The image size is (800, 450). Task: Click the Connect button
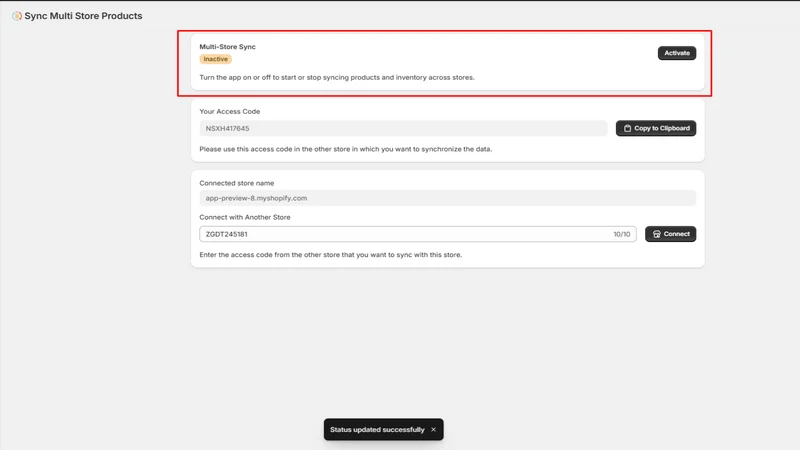[670, 234]
